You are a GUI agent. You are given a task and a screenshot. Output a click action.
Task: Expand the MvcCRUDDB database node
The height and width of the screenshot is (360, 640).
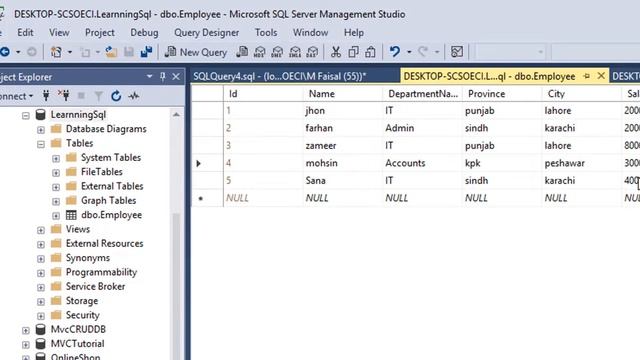pyautogui.click(x=26, y=330)
